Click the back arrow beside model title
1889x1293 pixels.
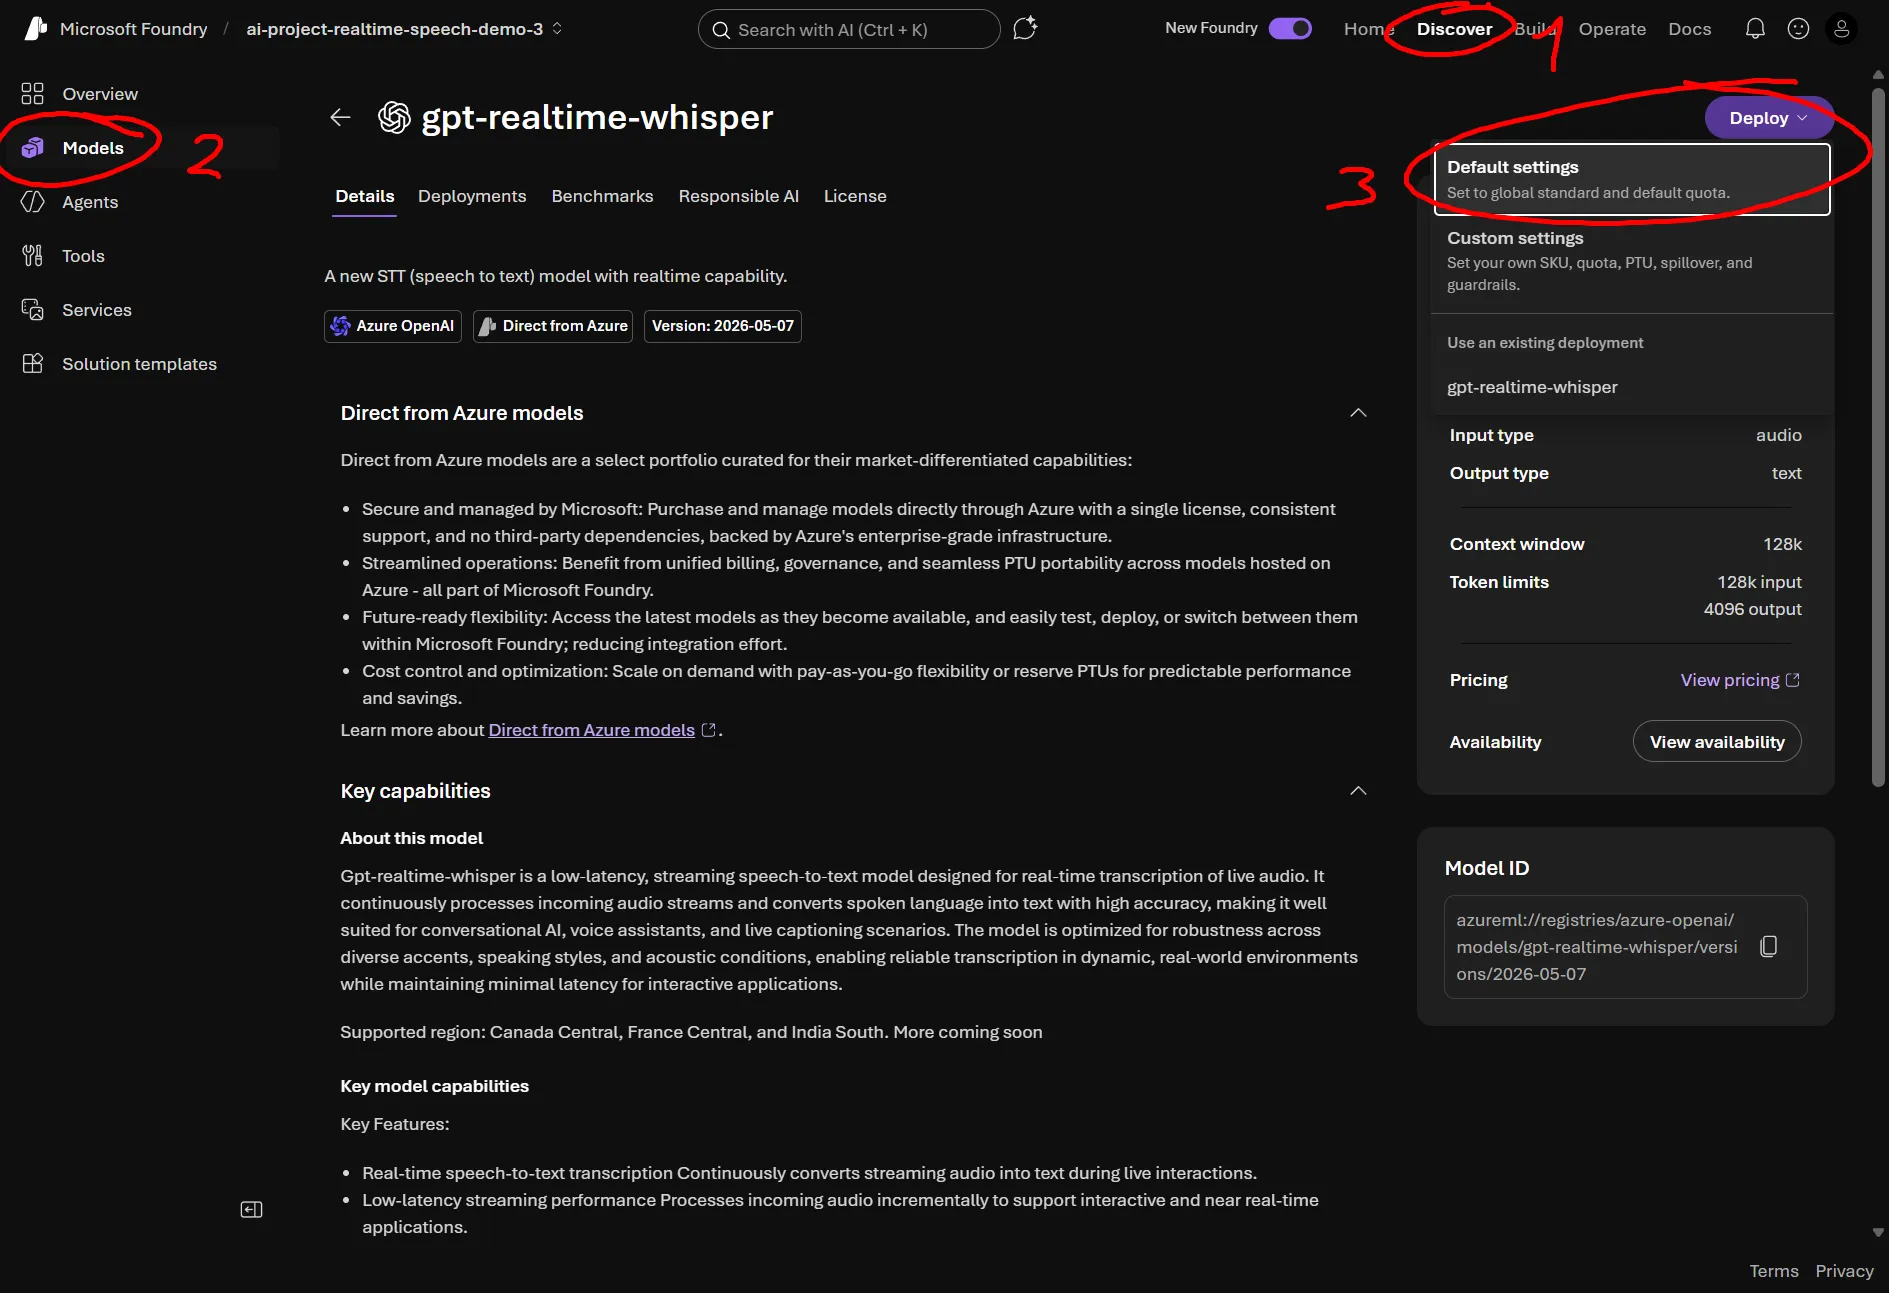point(340,117)
